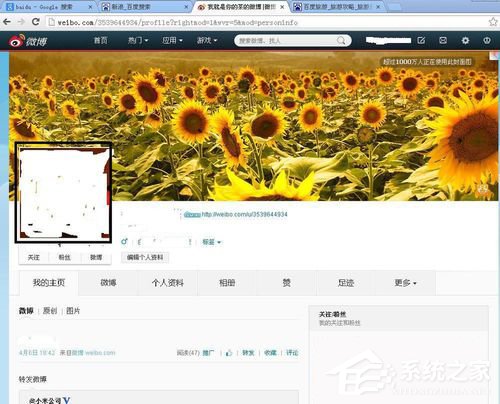Expand the 热门 dropdown menu
The image size is (500, 404).
[138, 40]
